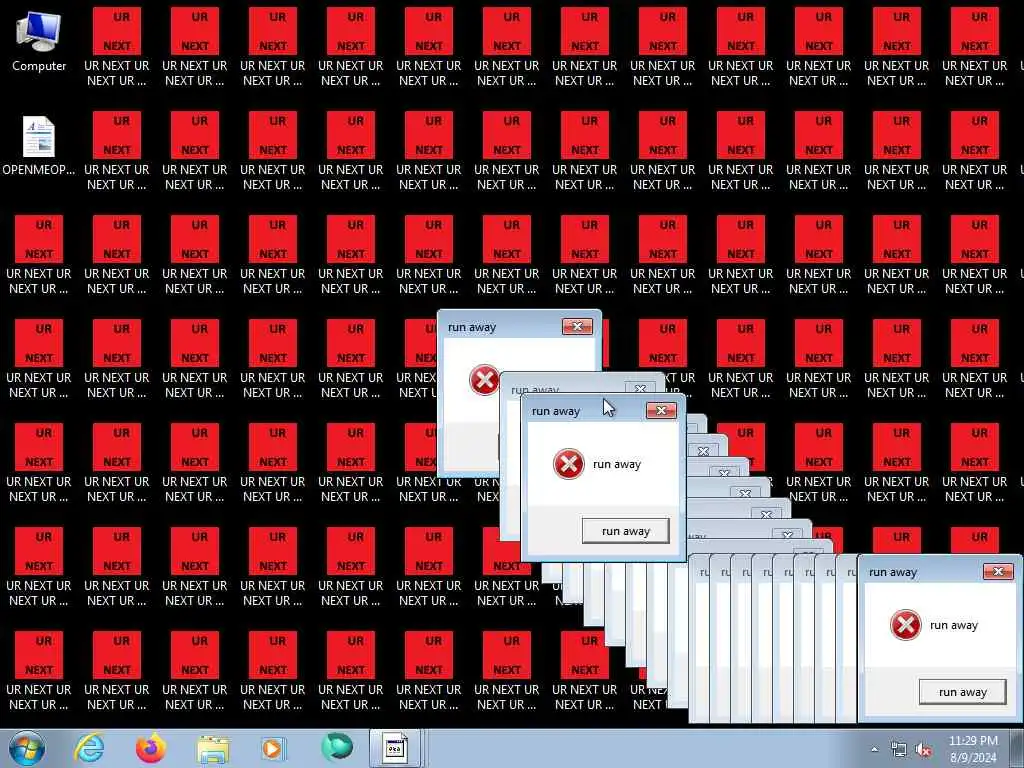Select the Computer desktop icon
The width and height of the screenshot is (1024, 768).
pos(39,41)
